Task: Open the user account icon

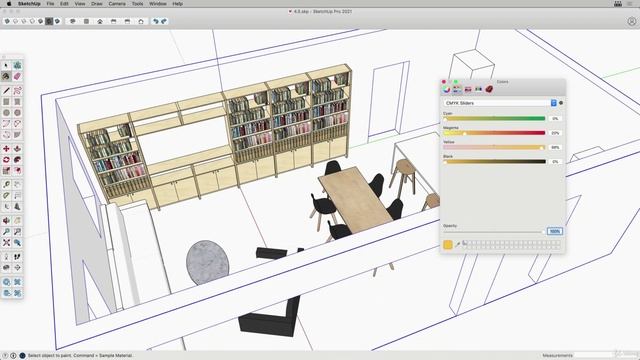Action: (x=631, y=22)
